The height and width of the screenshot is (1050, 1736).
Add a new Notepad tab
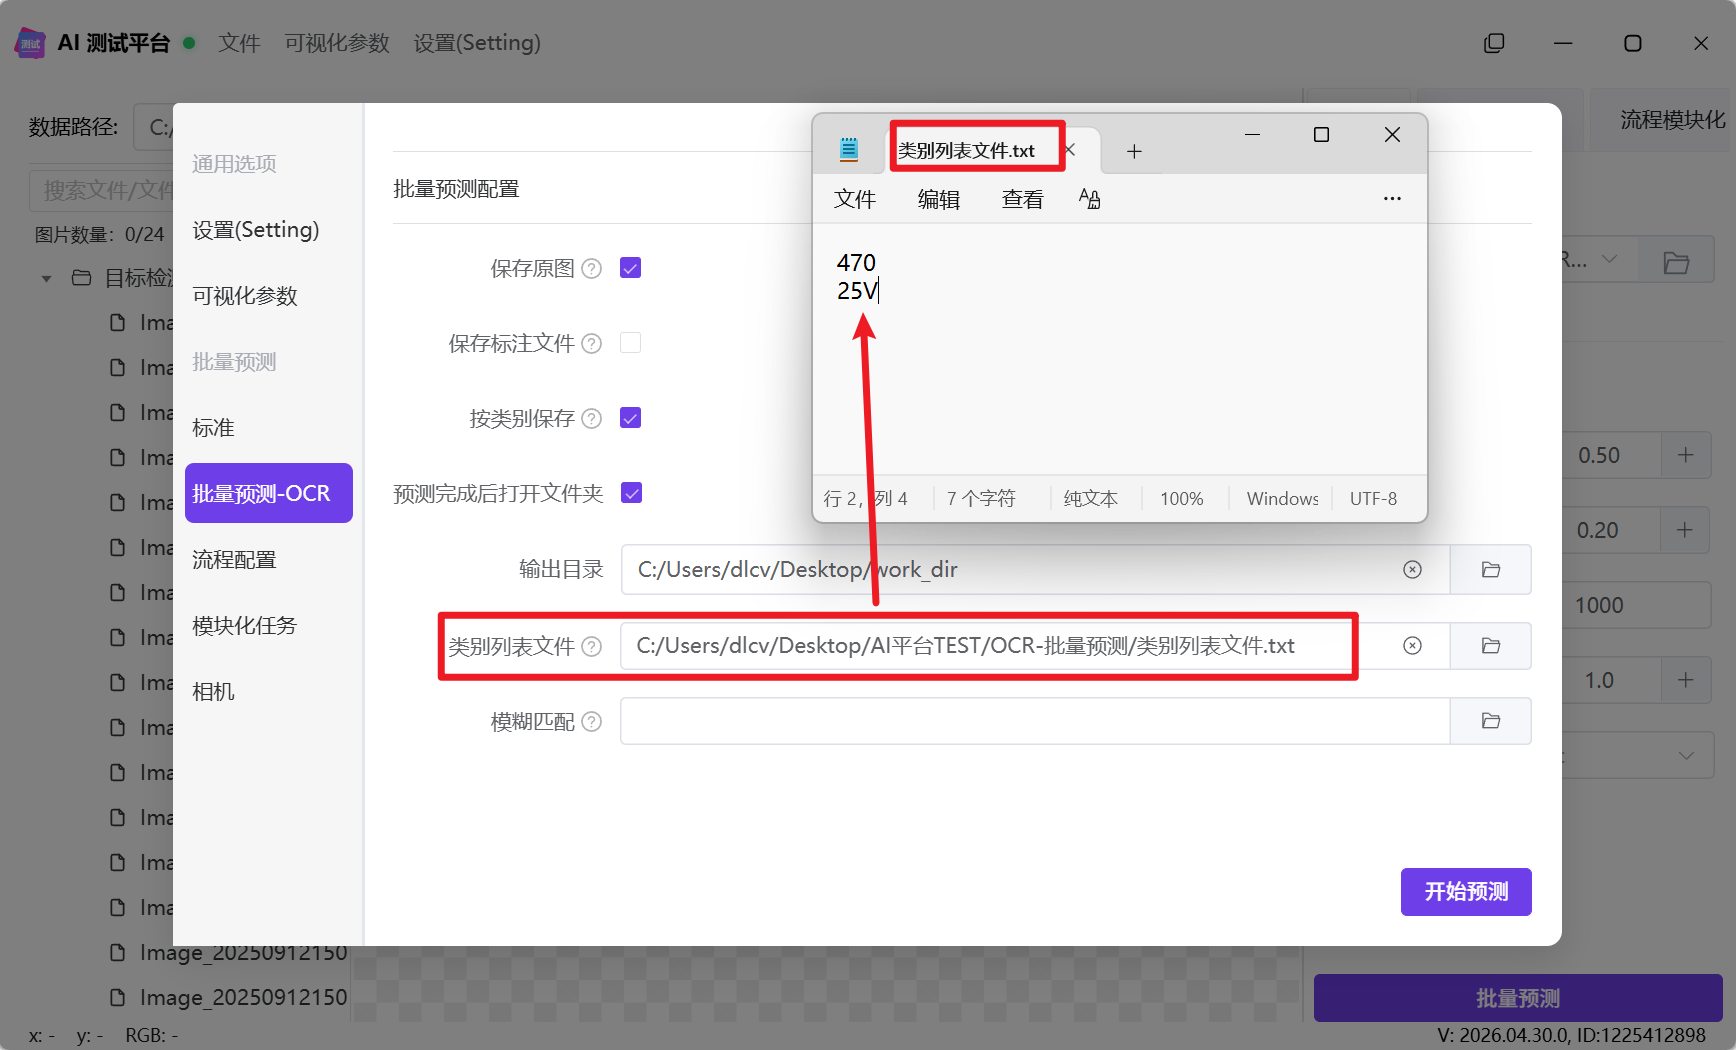1134,151
